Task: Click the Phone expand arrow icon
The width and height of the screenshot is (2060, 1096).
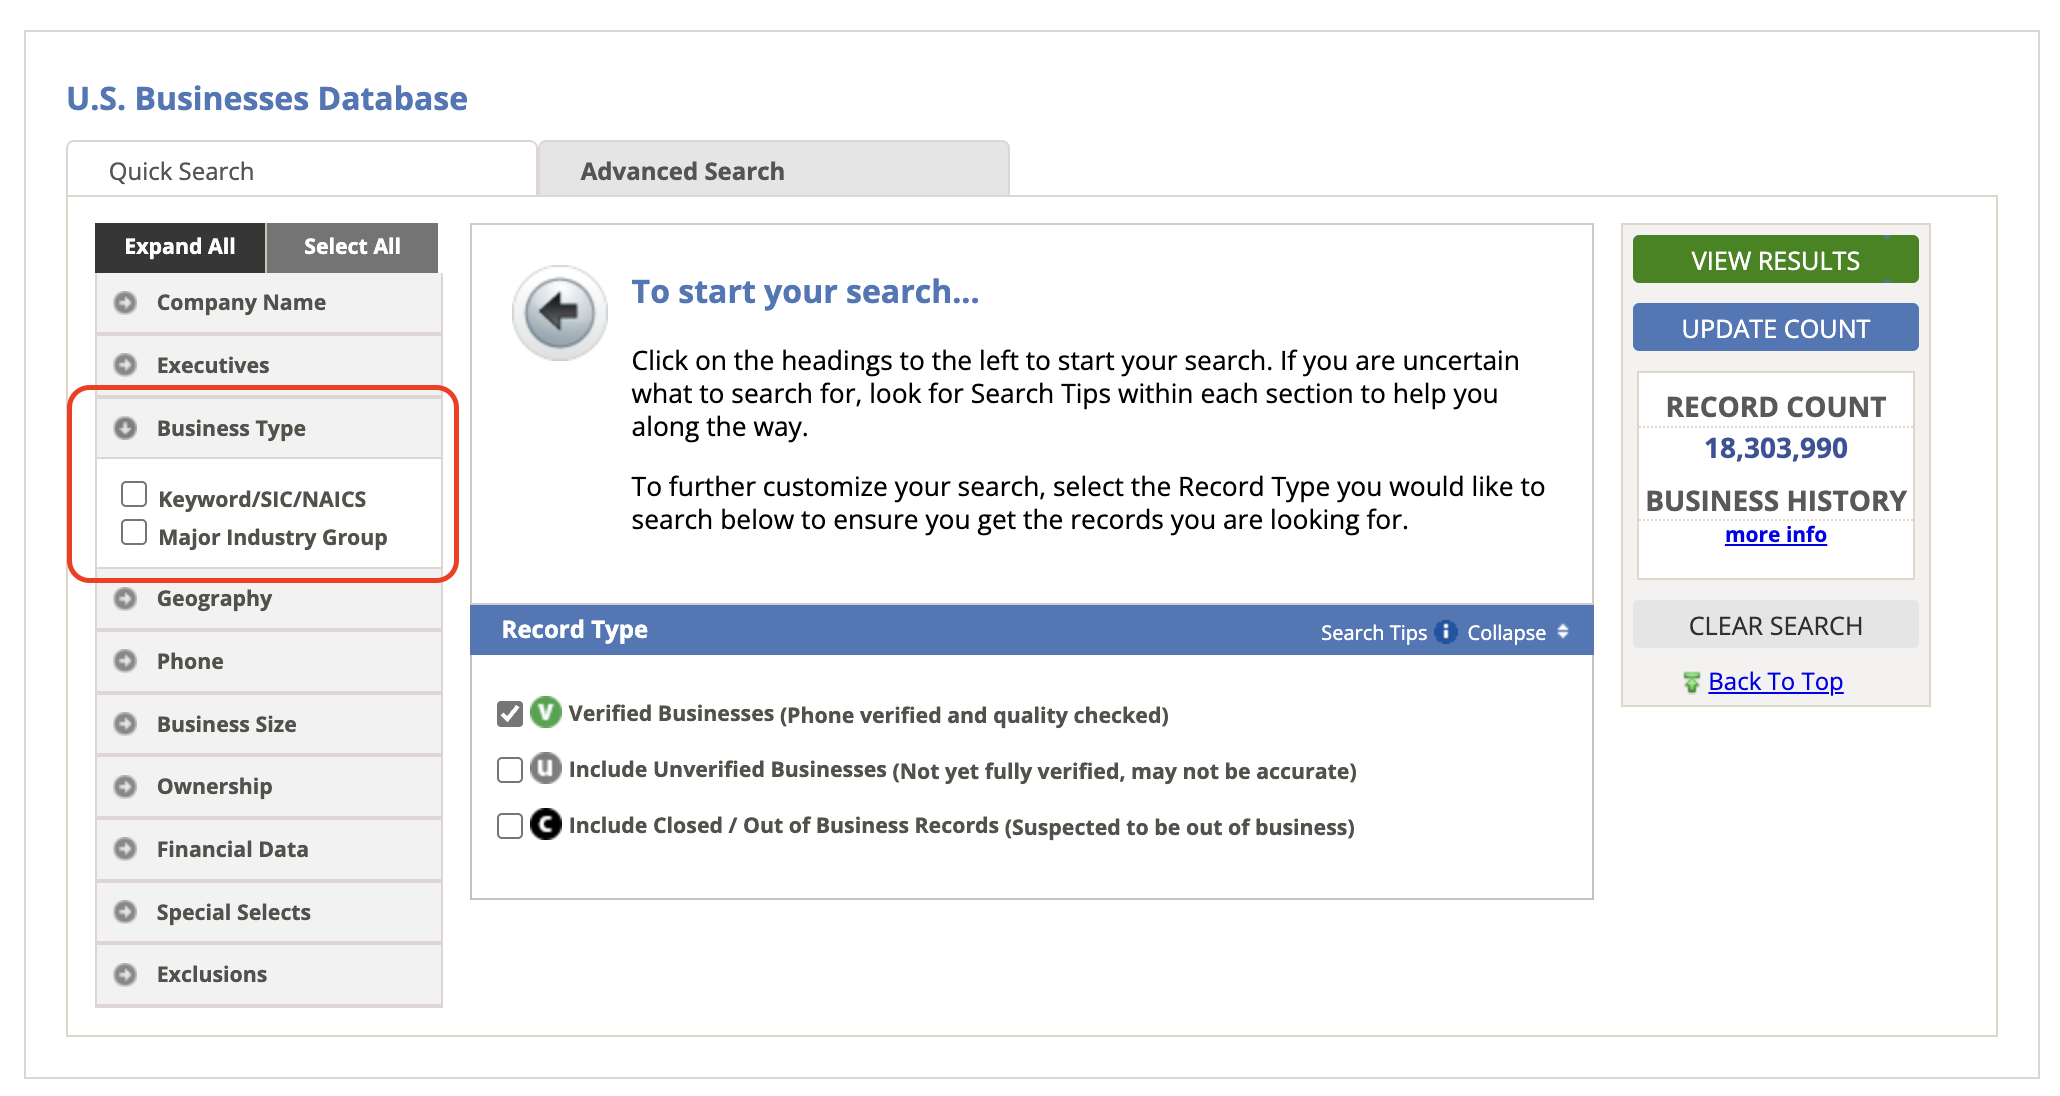Action: 125,661
